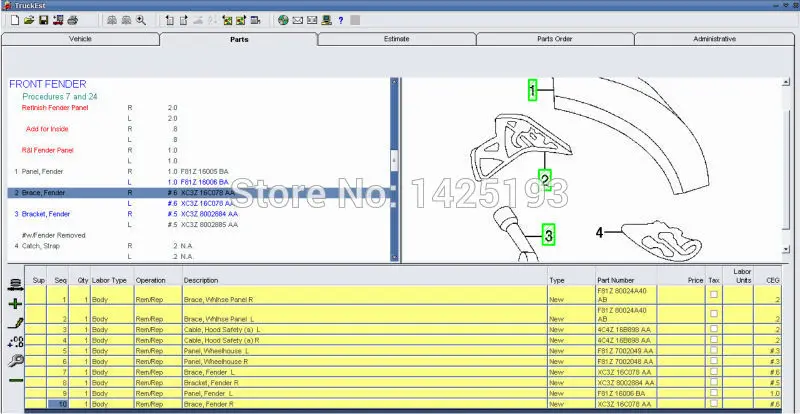The height and width of the screenshot is (414, 800).
Task: Switch to the Vehicle tab
Action: tap(81, 39)
